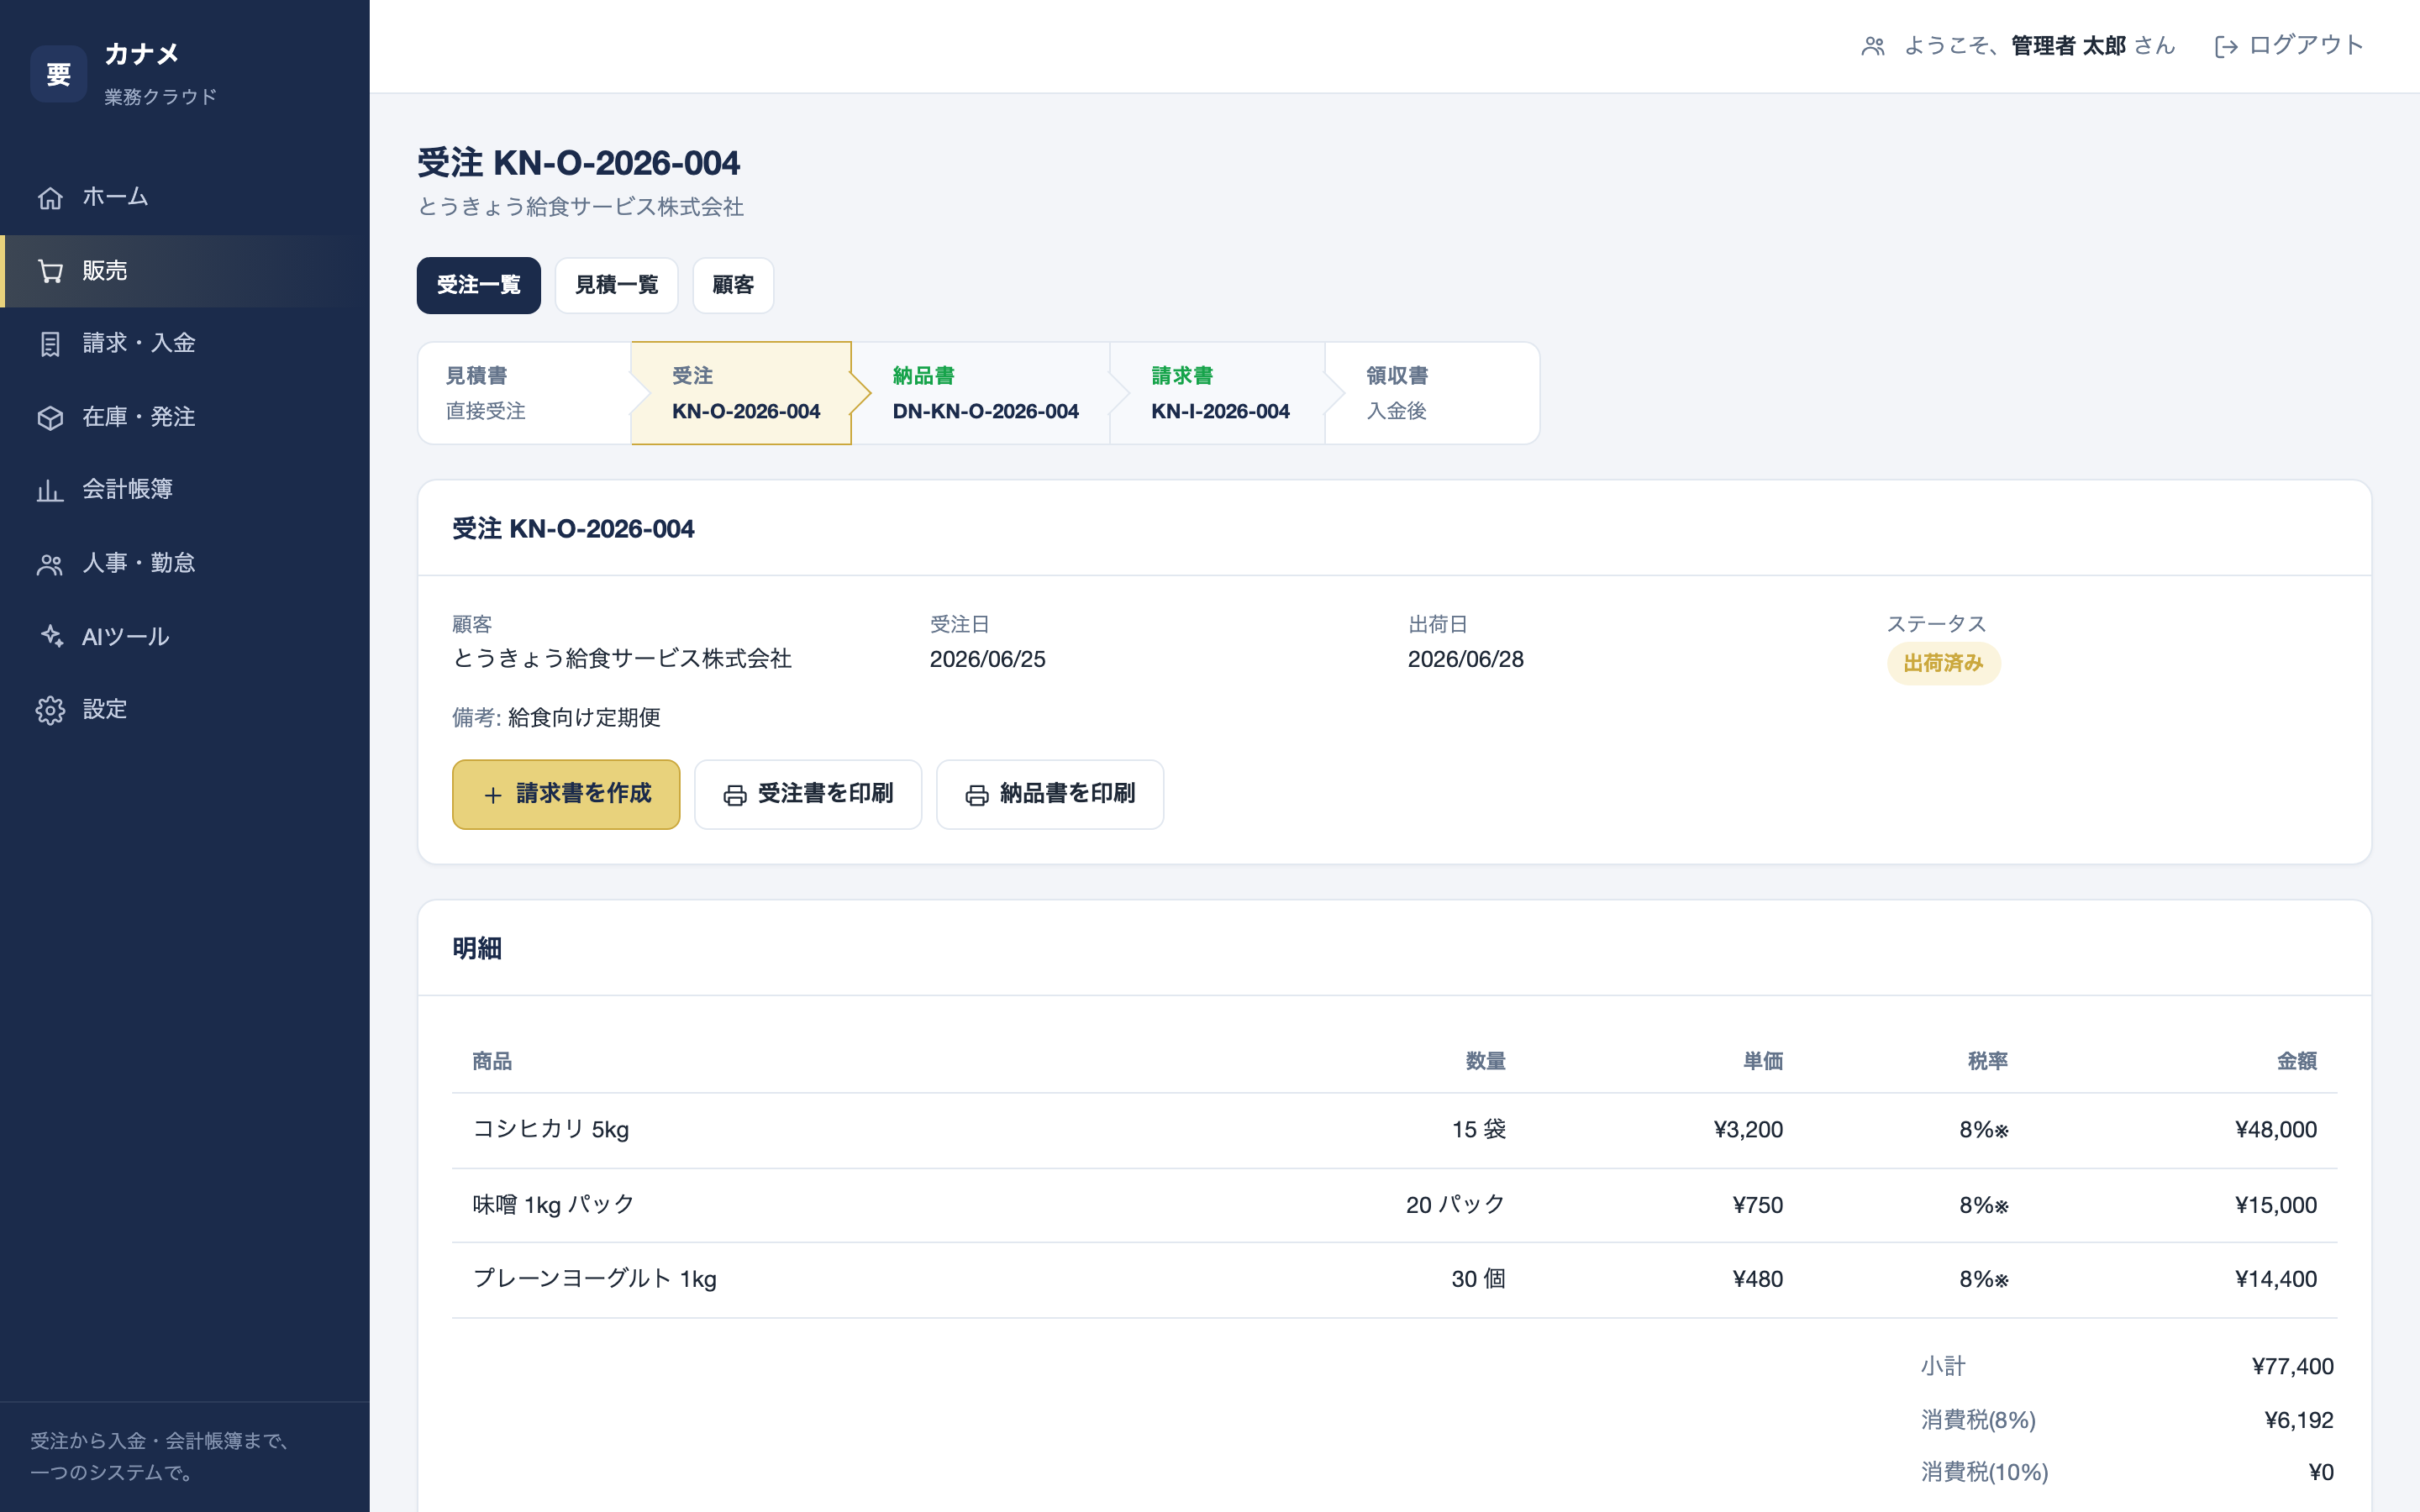Select the 見積書 直接受注 step
Viewport: 2420px width, 1512px height.
(x=525, y=393)
